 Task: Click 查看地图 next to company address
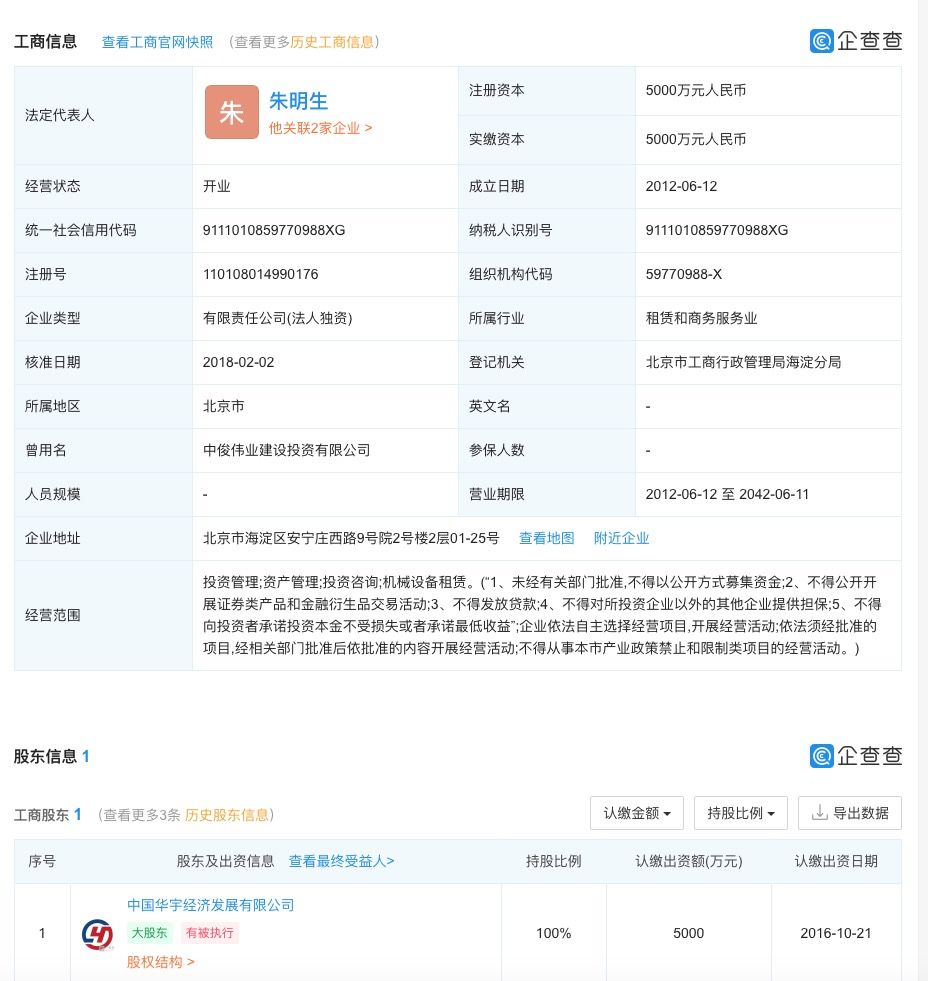click(x=546, y=538)
